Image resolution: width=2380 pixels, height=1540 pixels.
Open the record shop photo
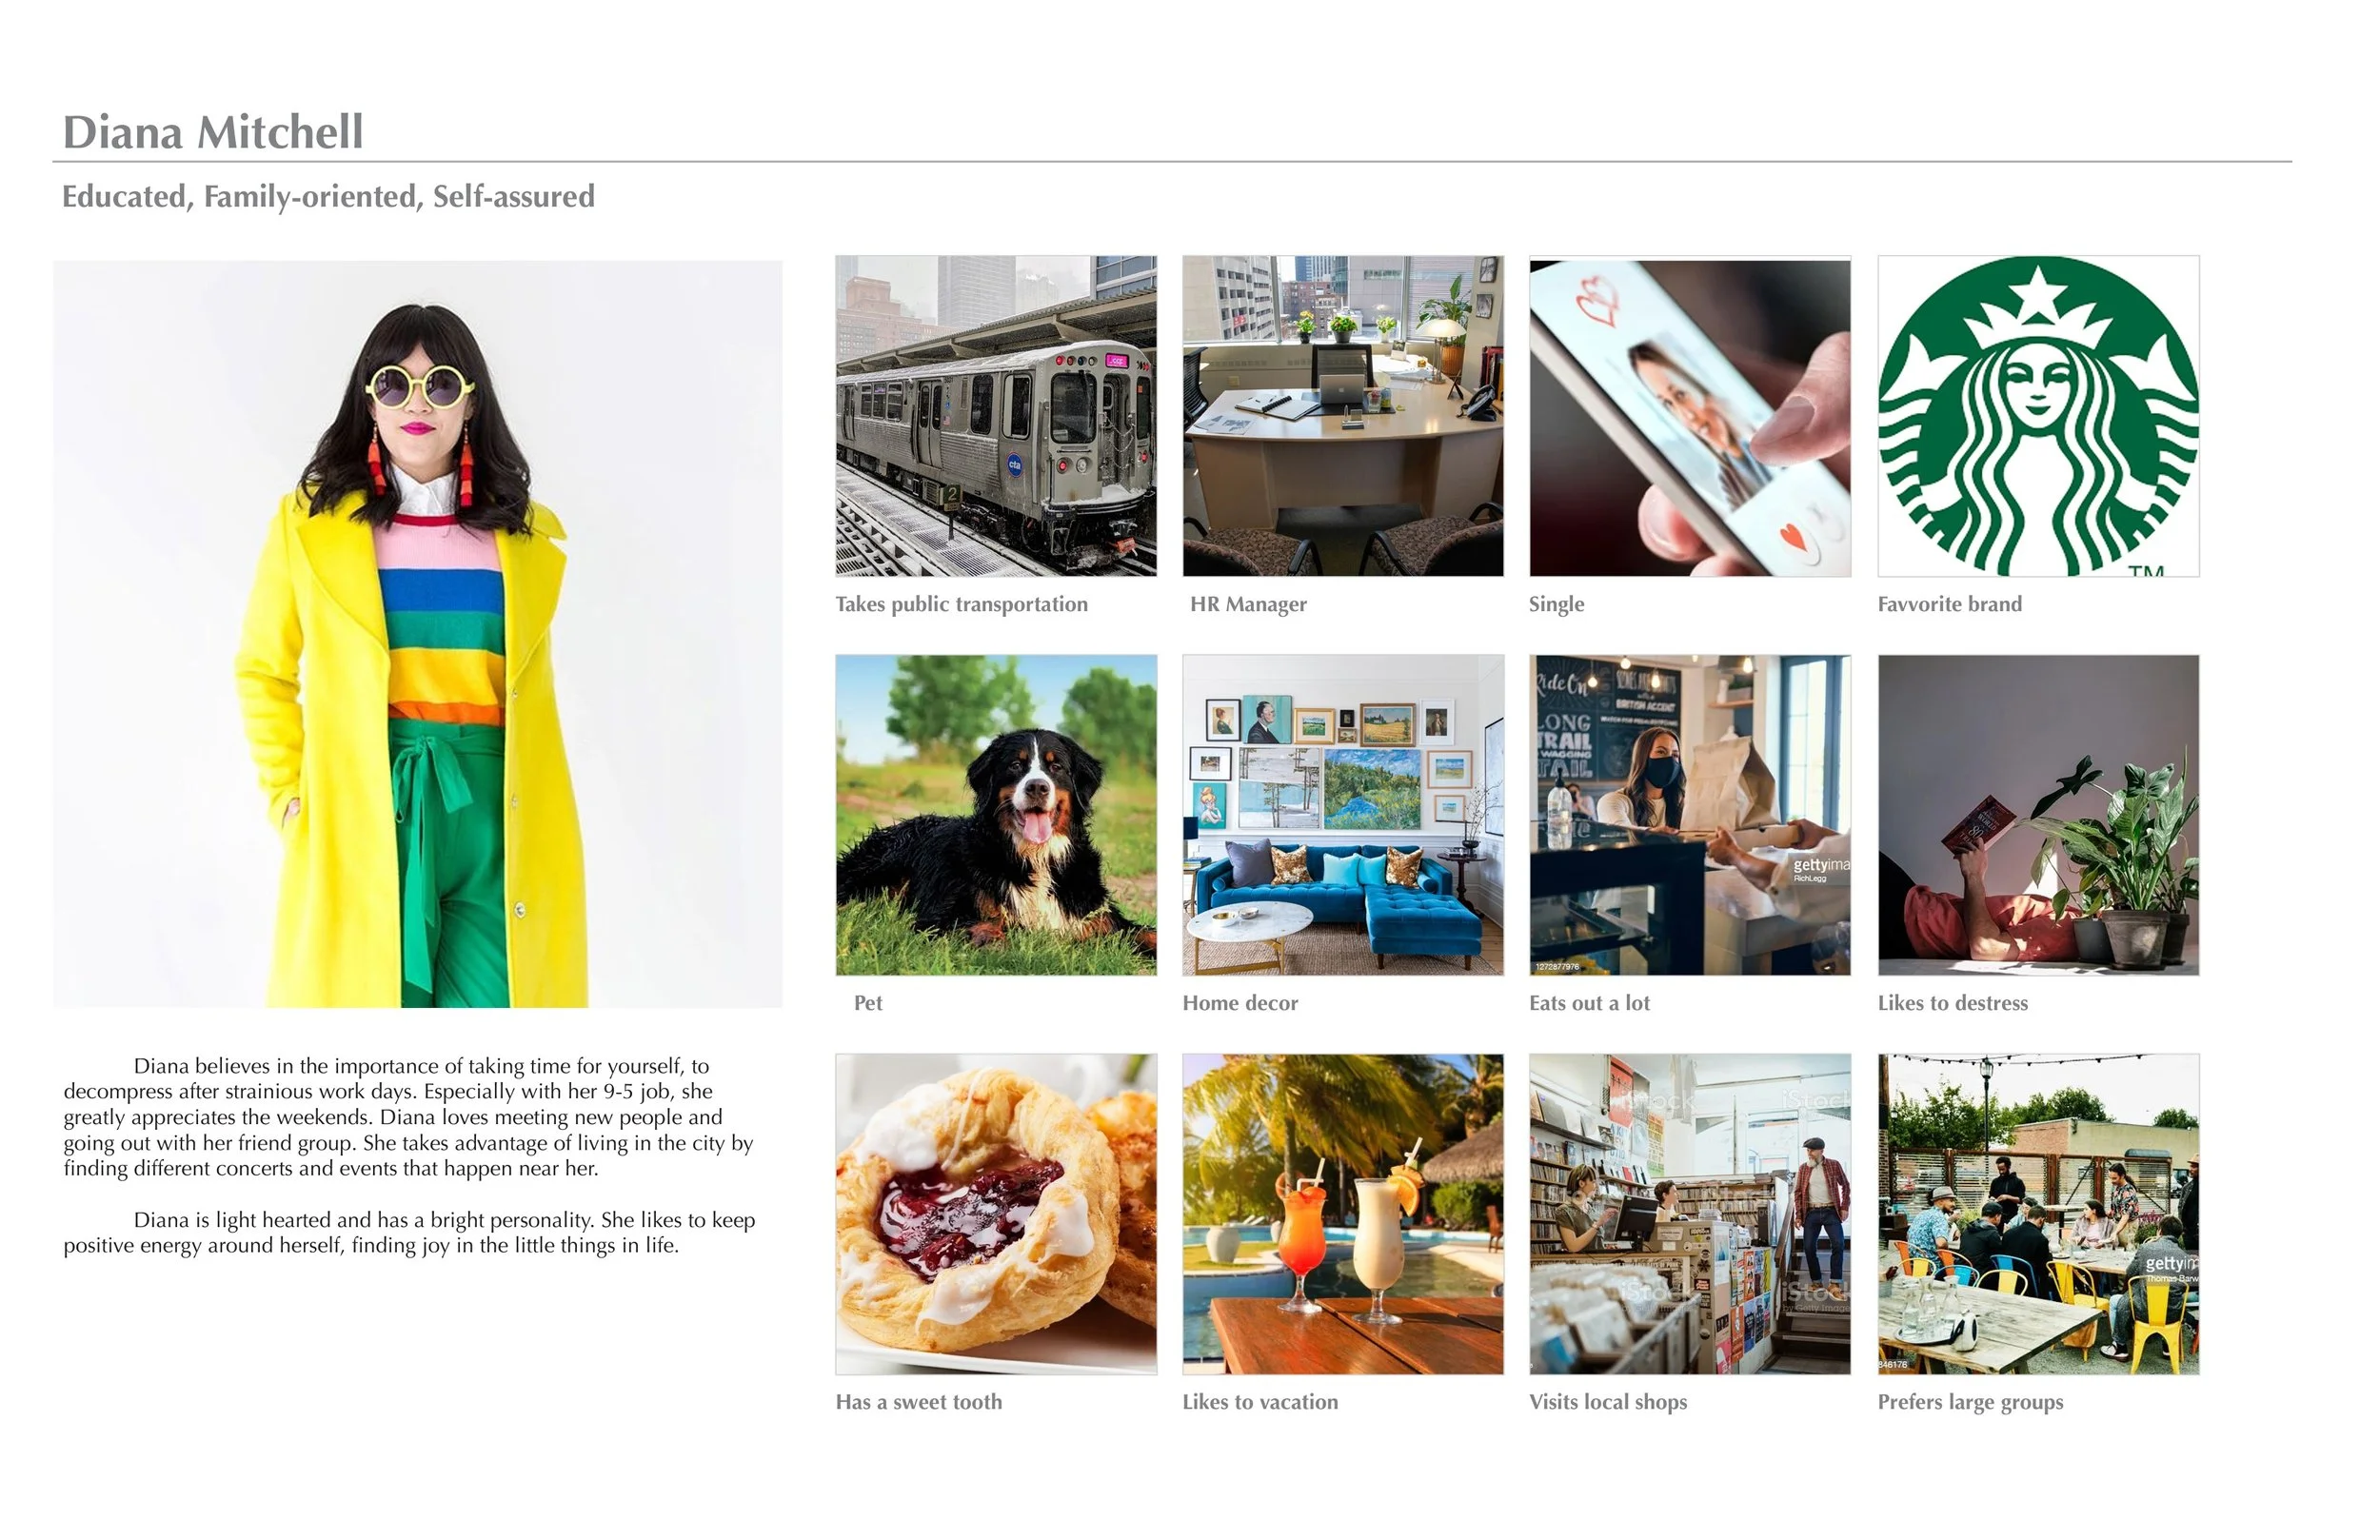click(x=1690, y=1214)
